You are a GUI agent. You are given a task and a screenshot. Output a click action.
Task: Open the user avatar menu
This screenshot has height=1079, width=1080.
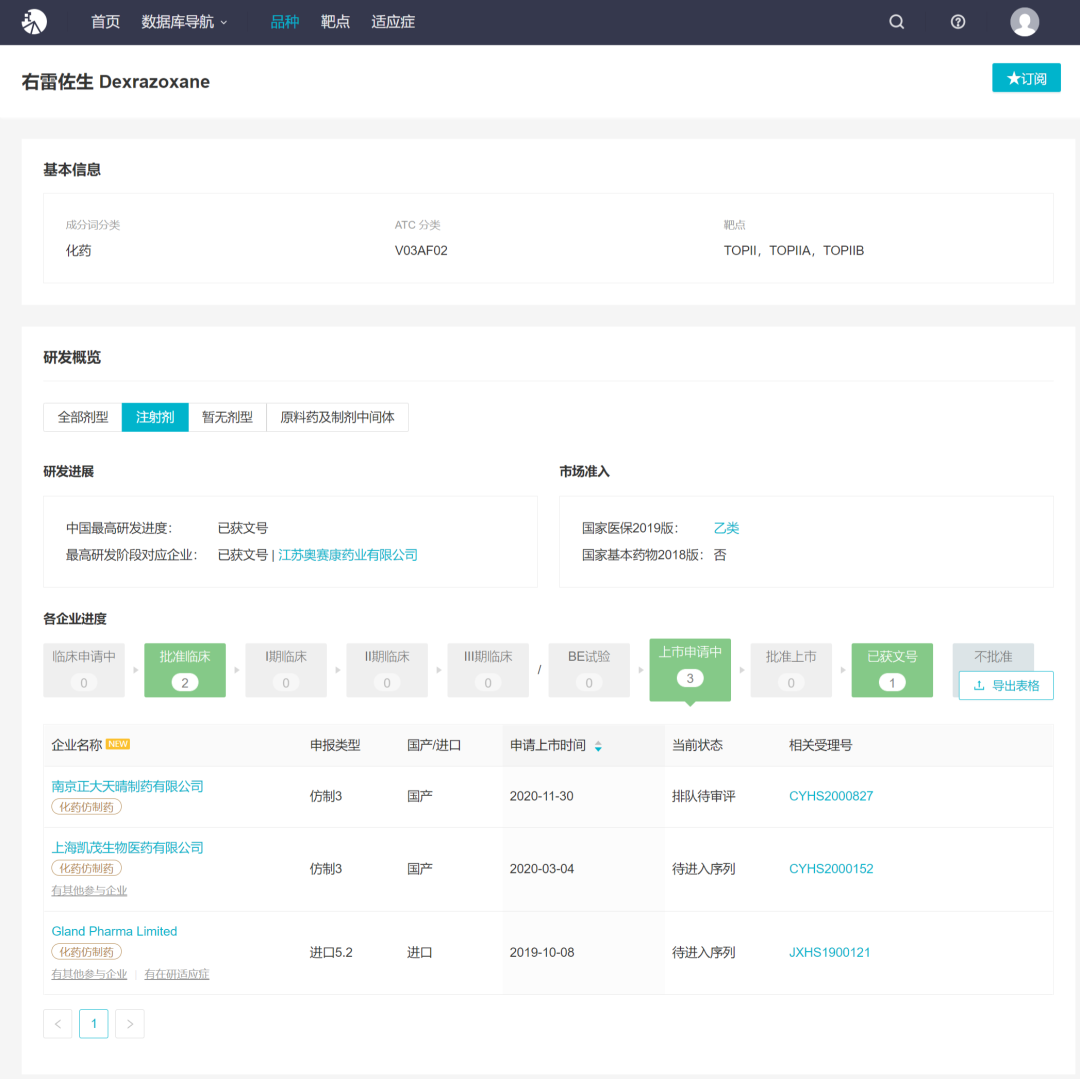pos(1024,22)
